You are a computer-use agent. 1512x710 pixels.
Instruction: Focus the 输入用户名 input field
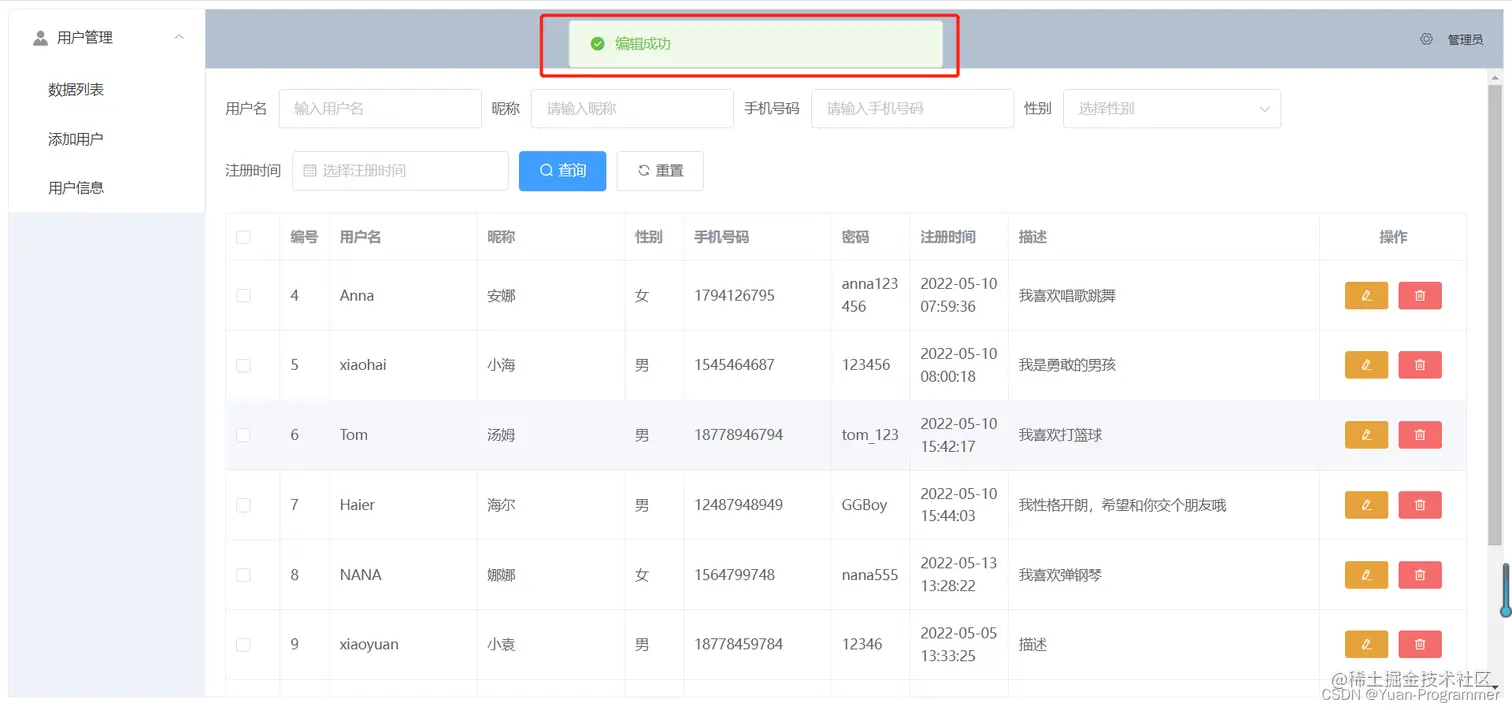[380, 108]
